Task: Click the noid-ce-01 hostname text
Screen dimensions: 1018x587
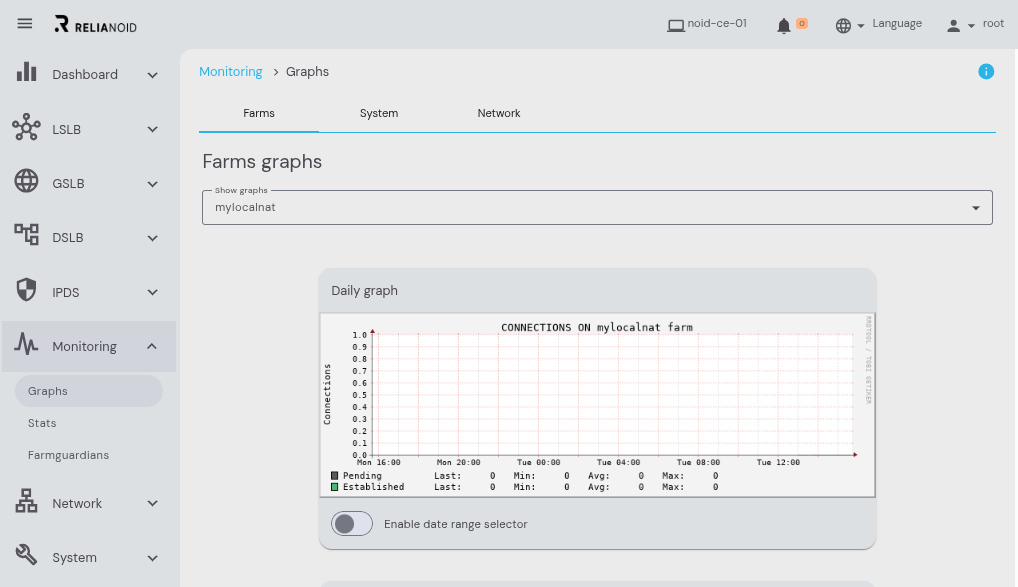Action: pos(717,23)
